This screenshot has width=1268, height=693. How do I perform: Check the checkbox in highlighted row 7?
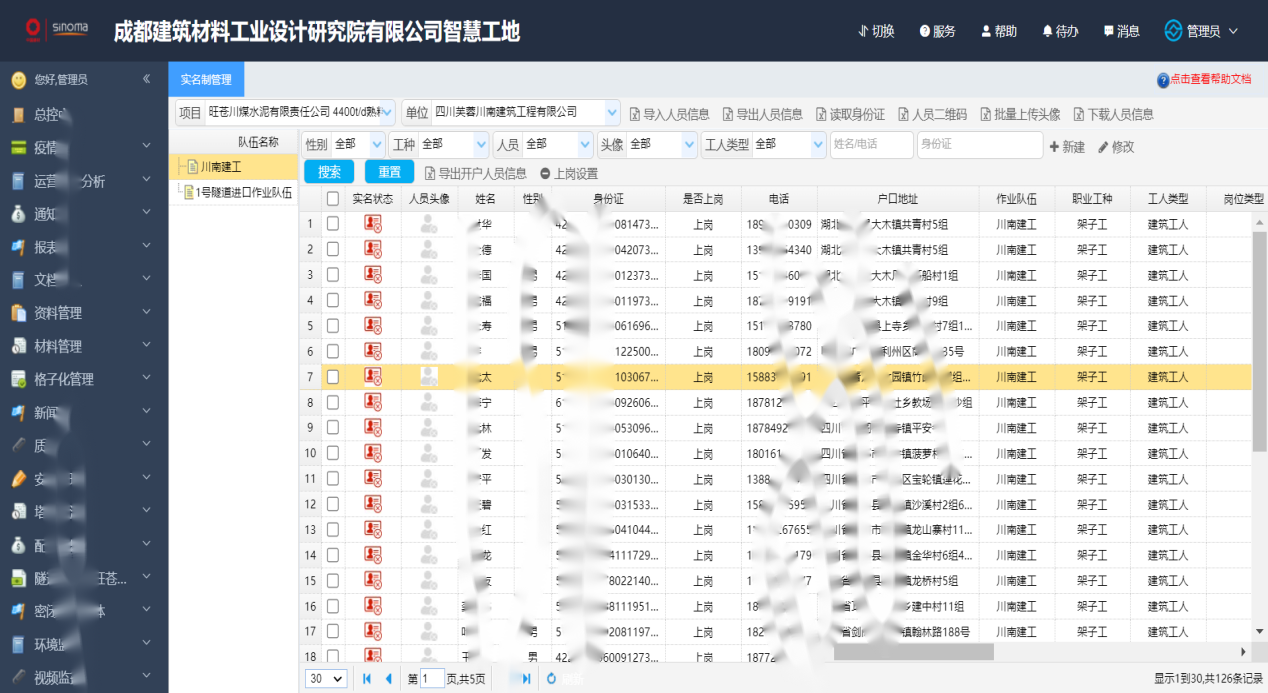(333, 377)
